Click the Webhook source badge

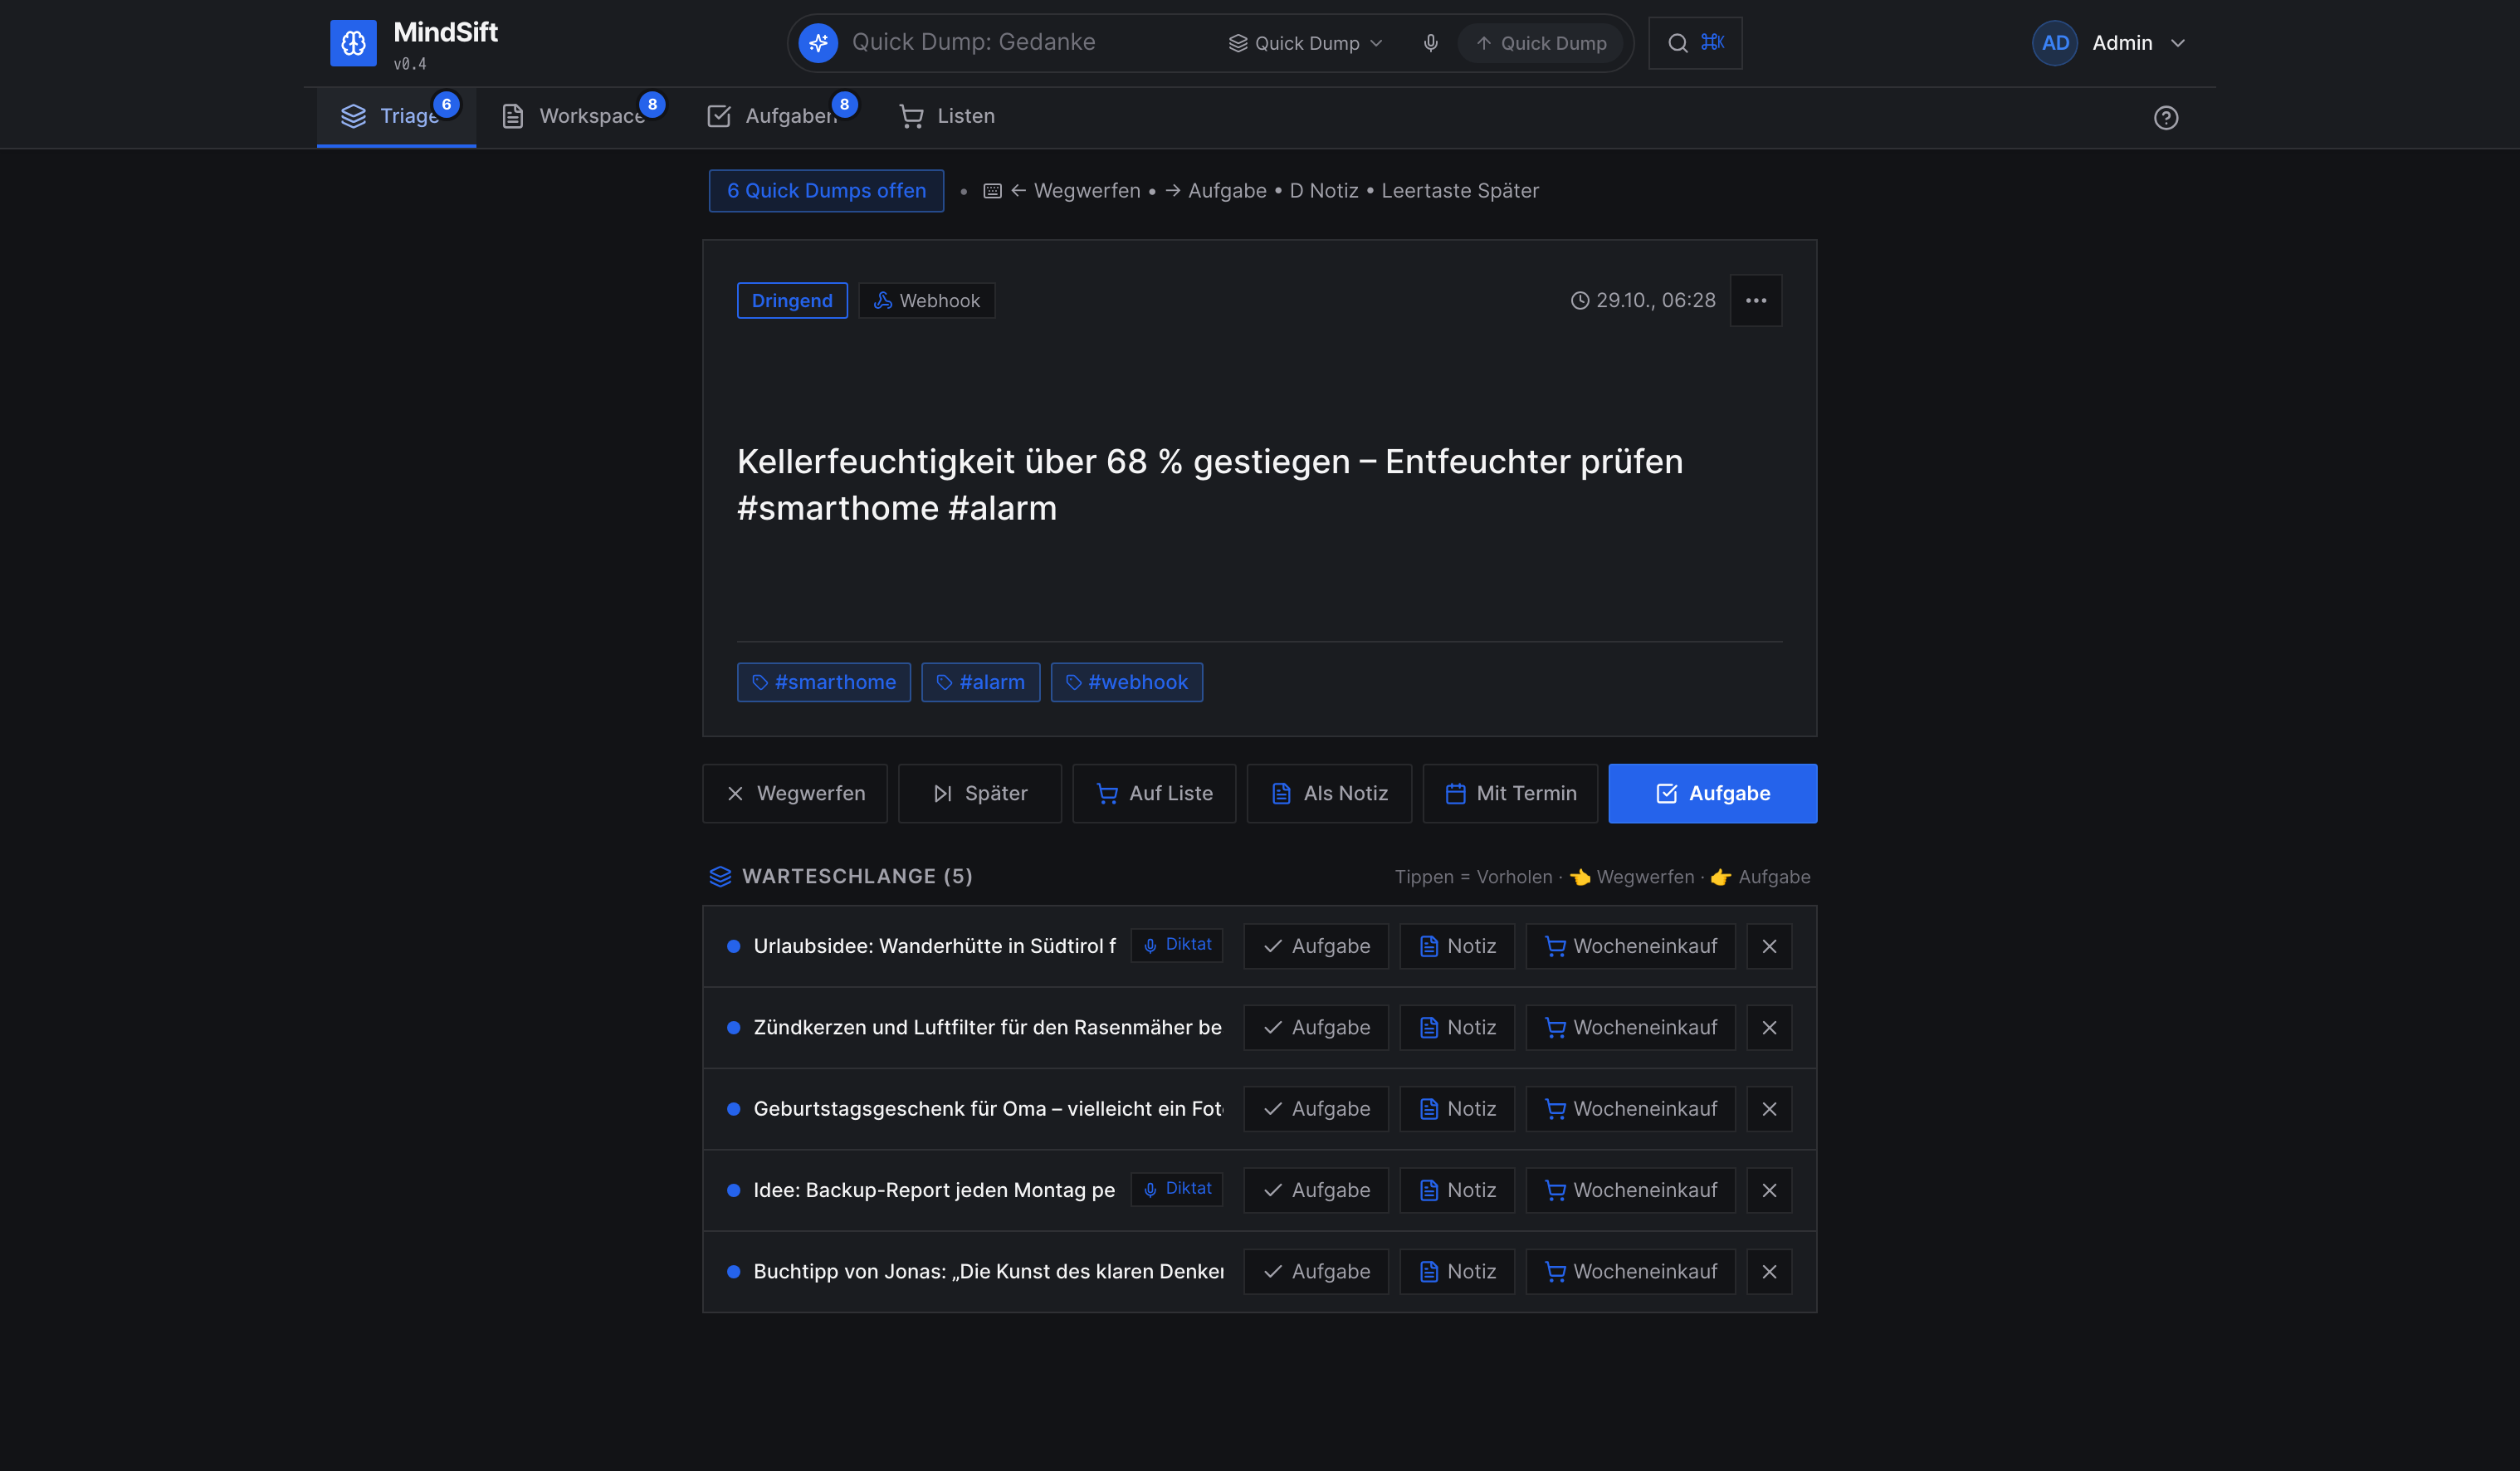click(927, 300)
